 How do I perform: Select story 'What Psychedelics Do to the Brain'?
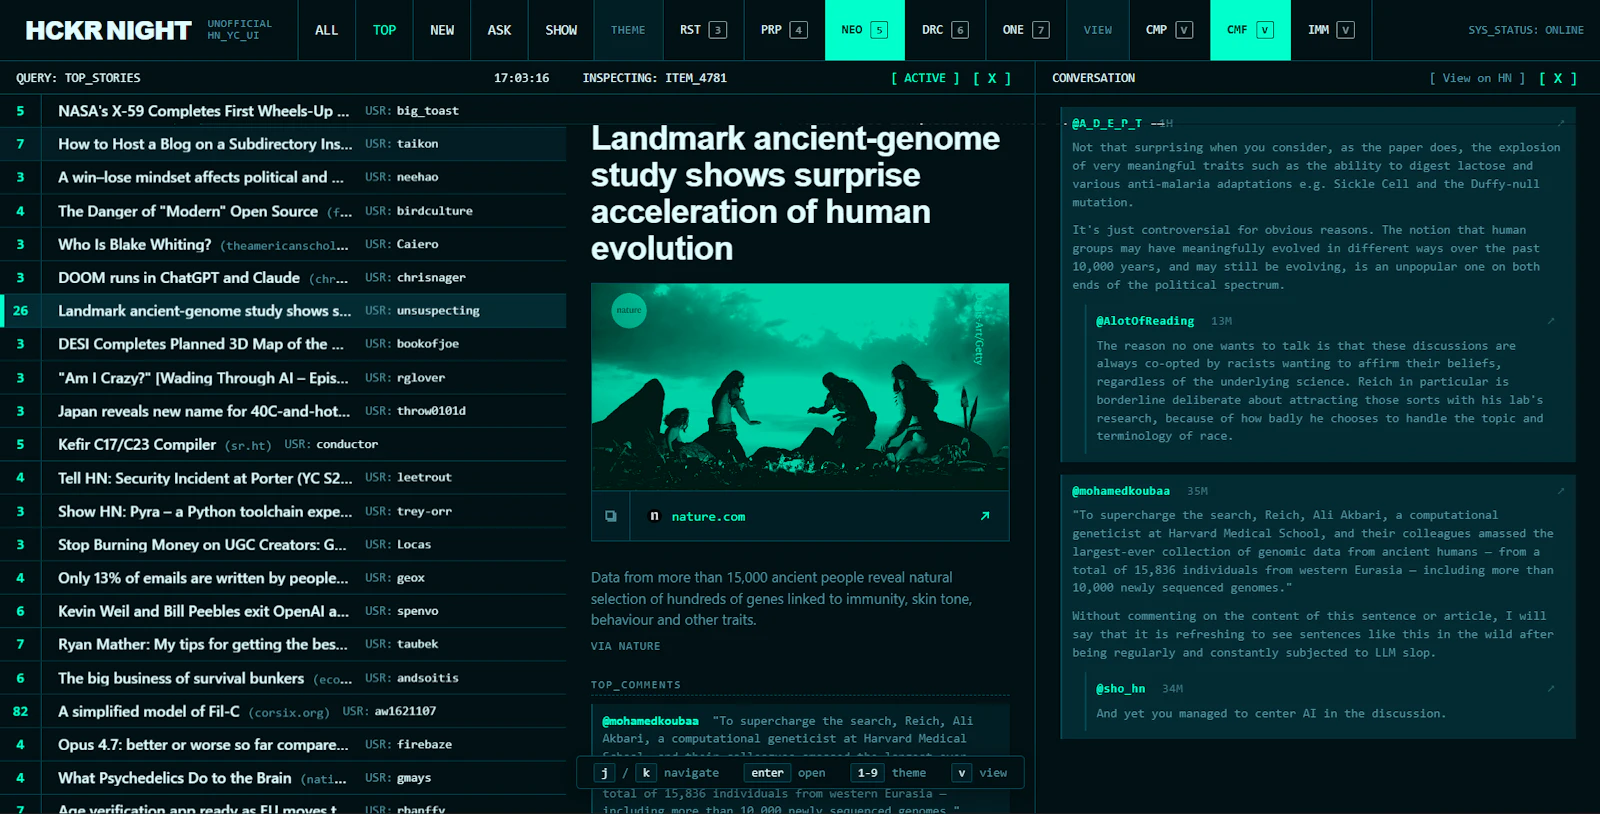(x=283, y=777)
